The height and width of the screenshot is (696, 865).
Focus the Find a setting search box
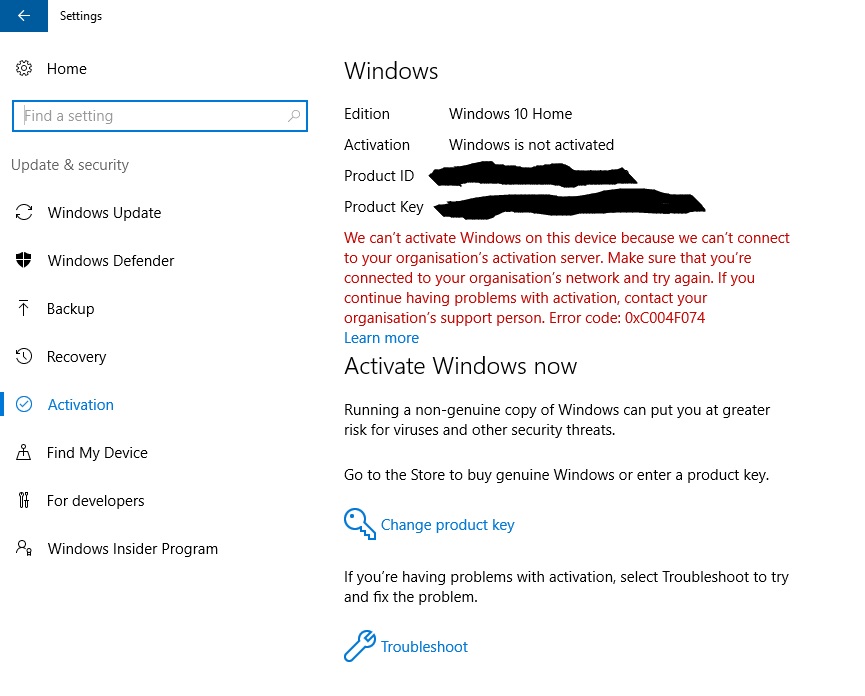click(159, 116)
